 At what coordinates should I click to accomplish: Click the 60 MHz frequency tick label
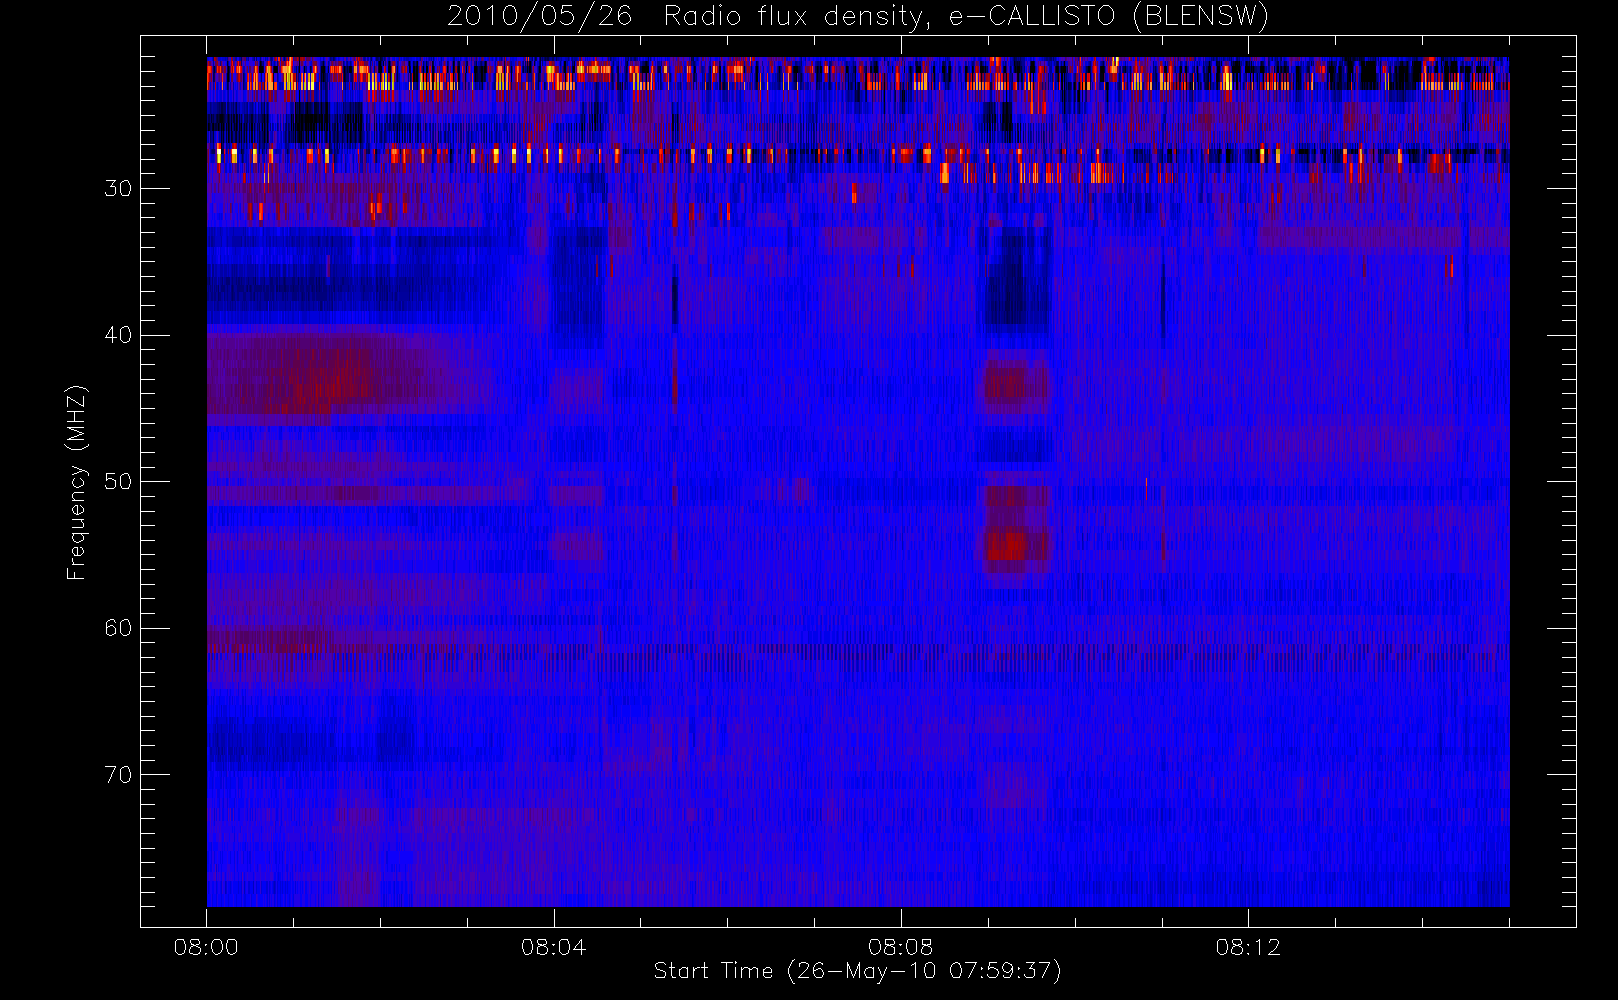118,628
